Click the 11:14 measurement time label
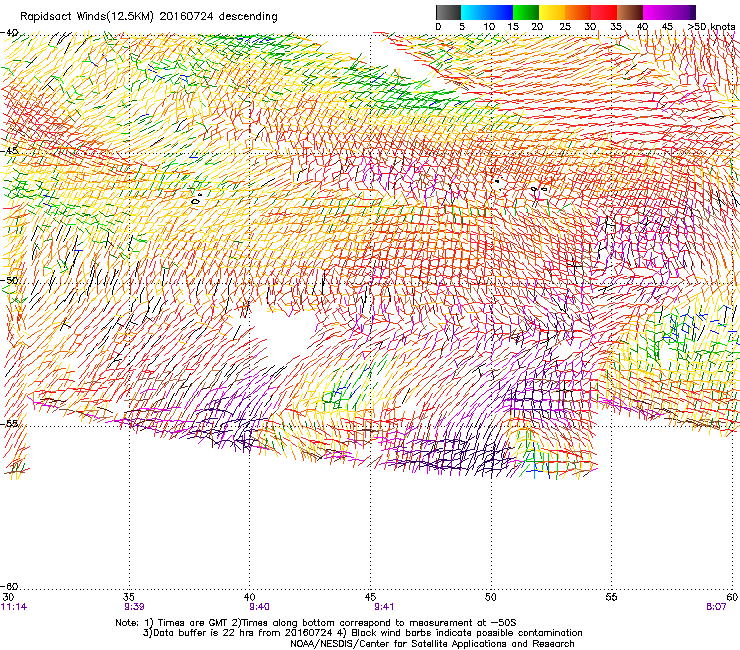The image size is (740, 650). 14,607
